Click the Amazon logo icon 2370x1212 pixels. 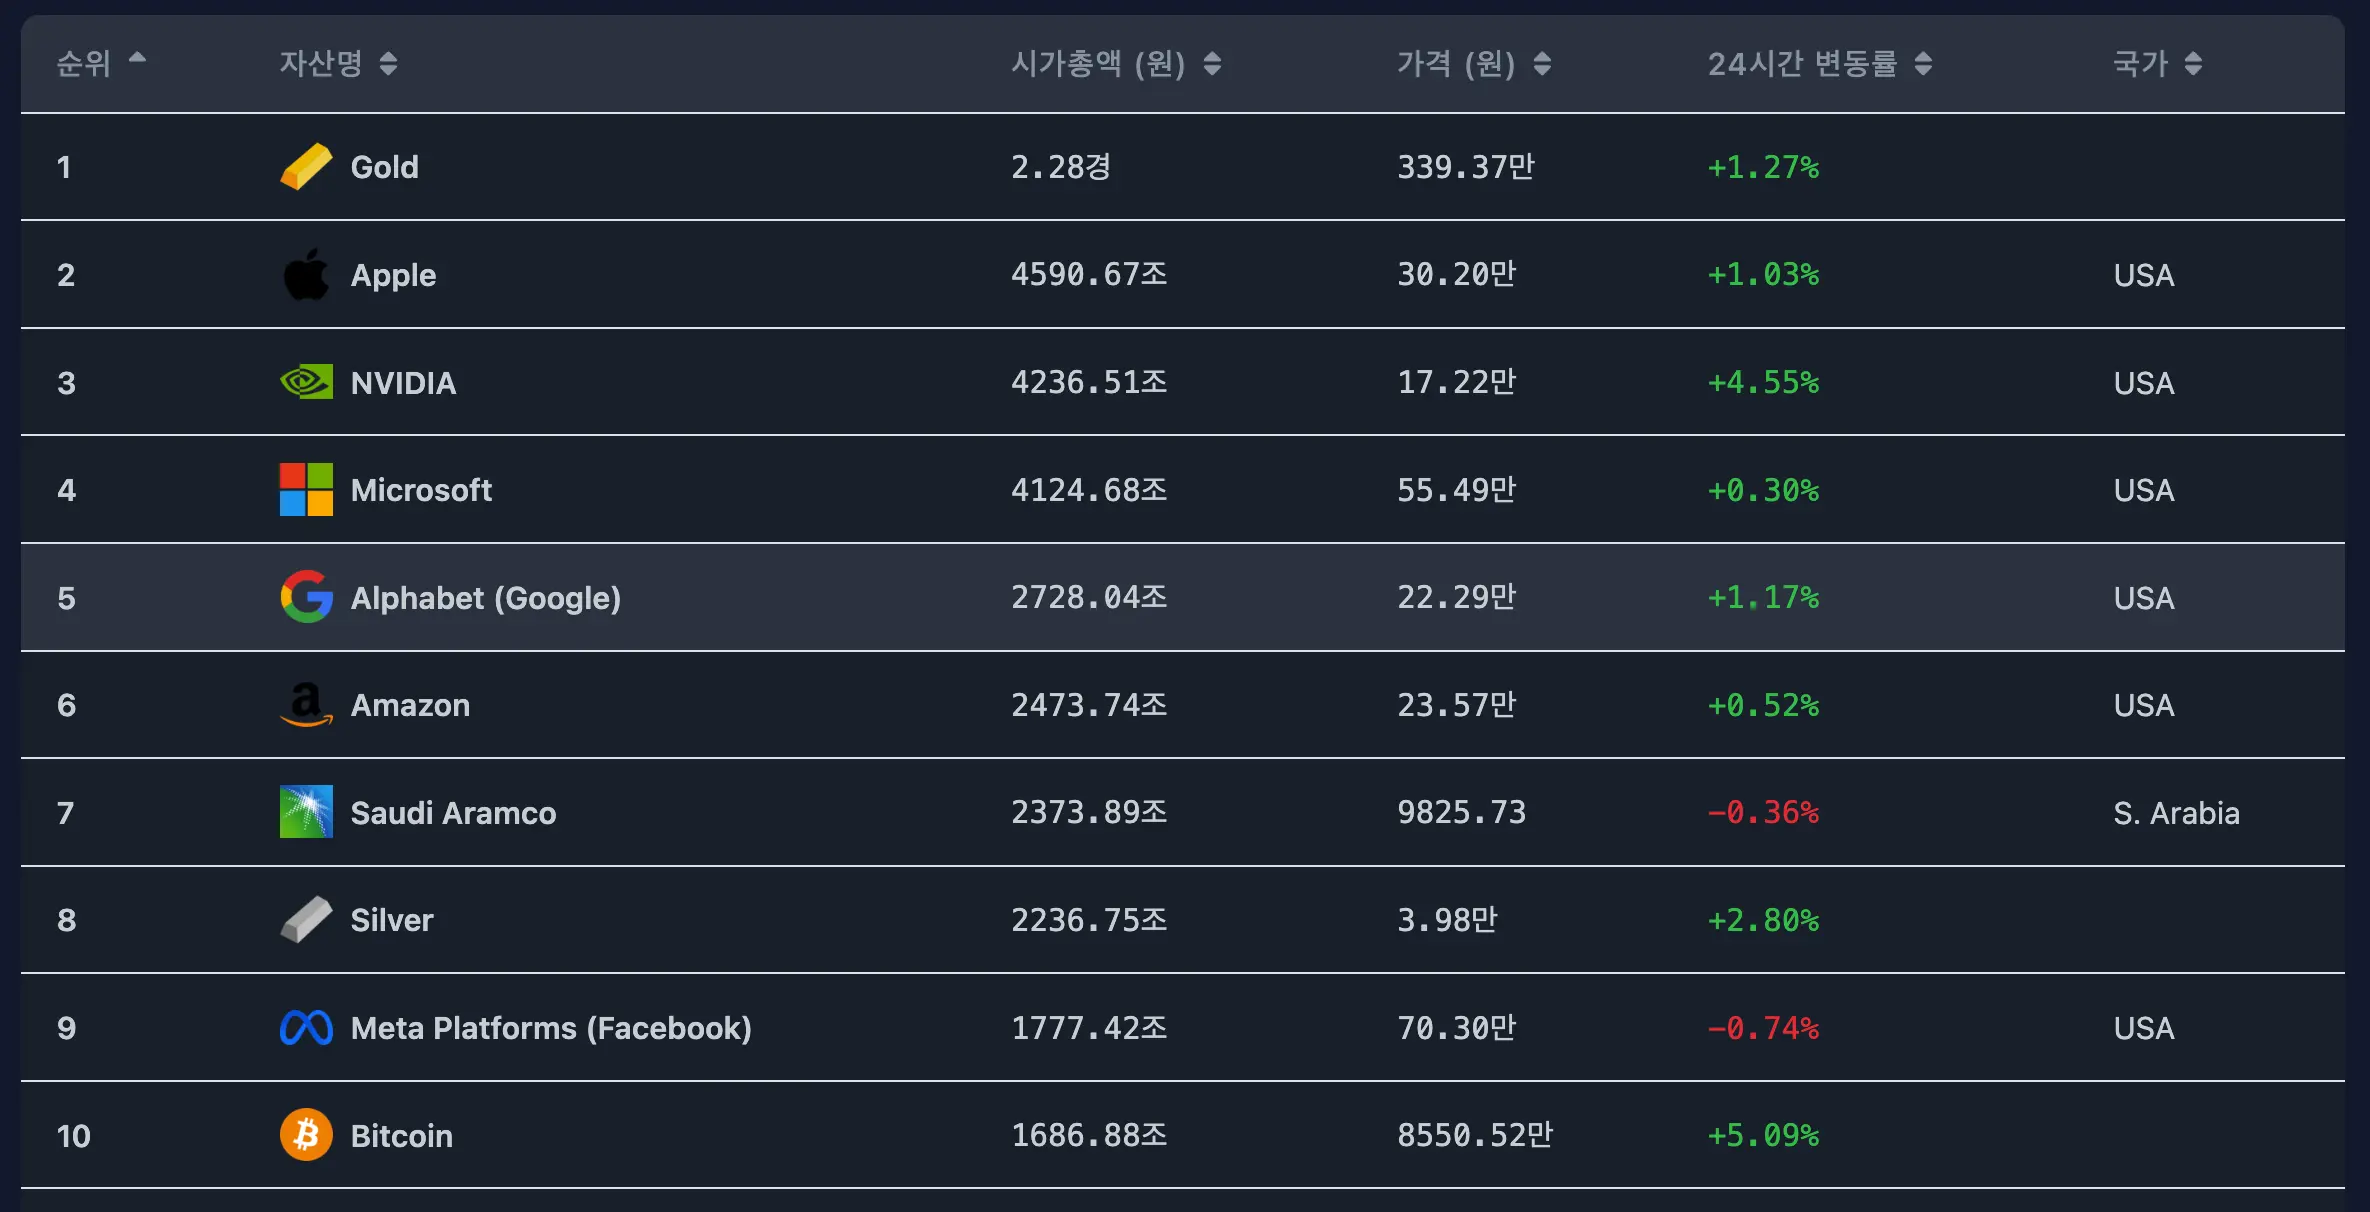pos(306,705)
